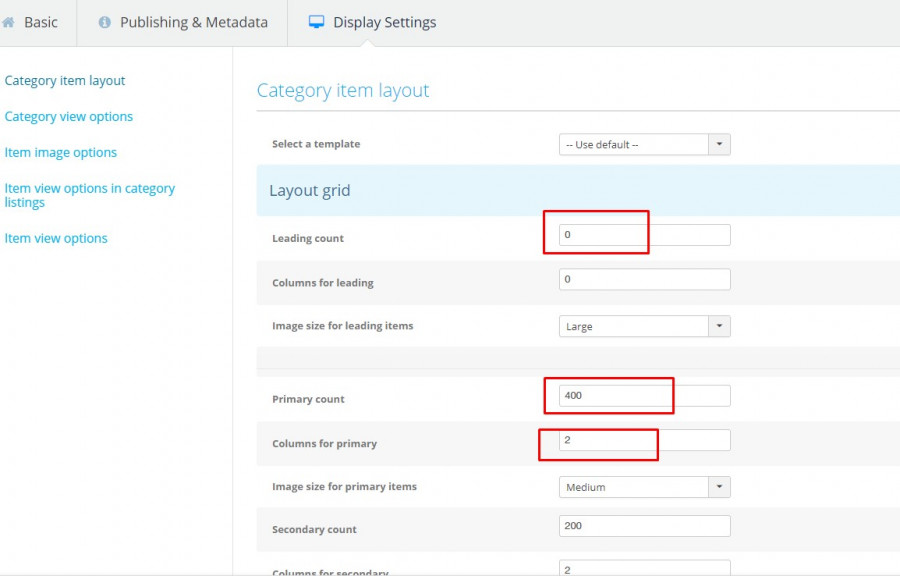The height and width of the screenshot is (576, 900).
Task: Select the Display Settings tab
Action: [x=372, y=23]
